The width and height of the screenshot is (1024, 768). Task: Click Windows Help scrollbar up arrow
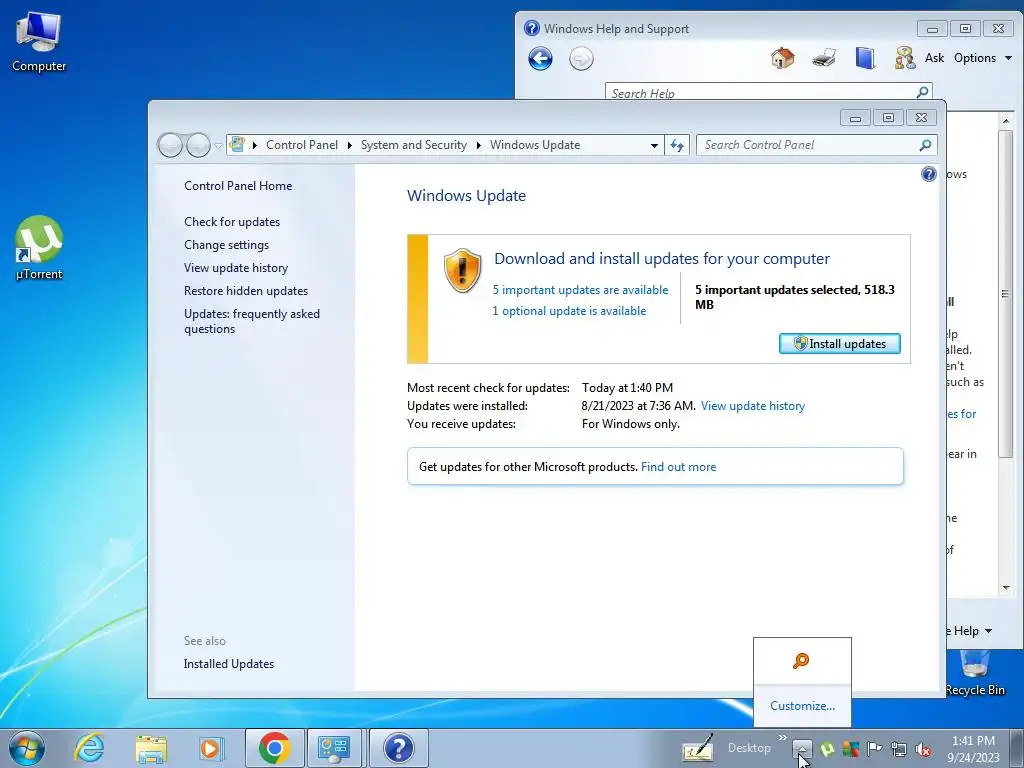point(1006,121)
